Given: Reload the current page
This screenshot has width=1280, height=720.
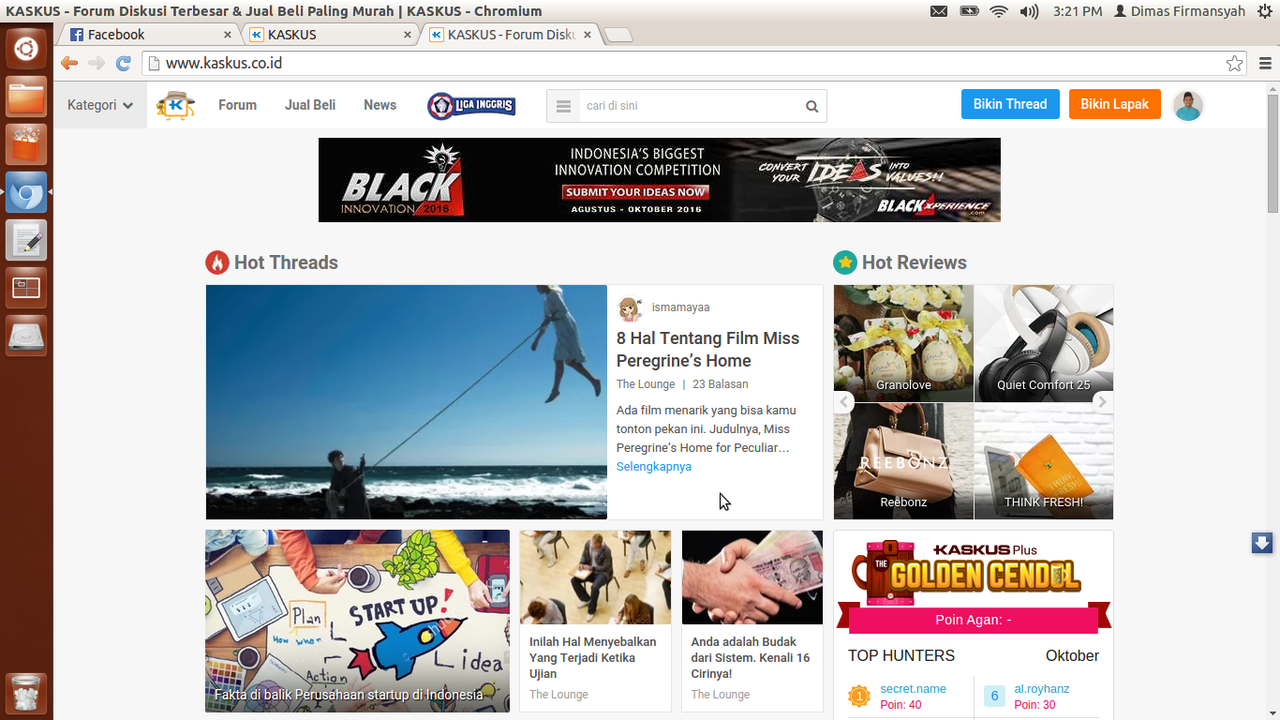Looking at the screenshot, I should [123, 63].
